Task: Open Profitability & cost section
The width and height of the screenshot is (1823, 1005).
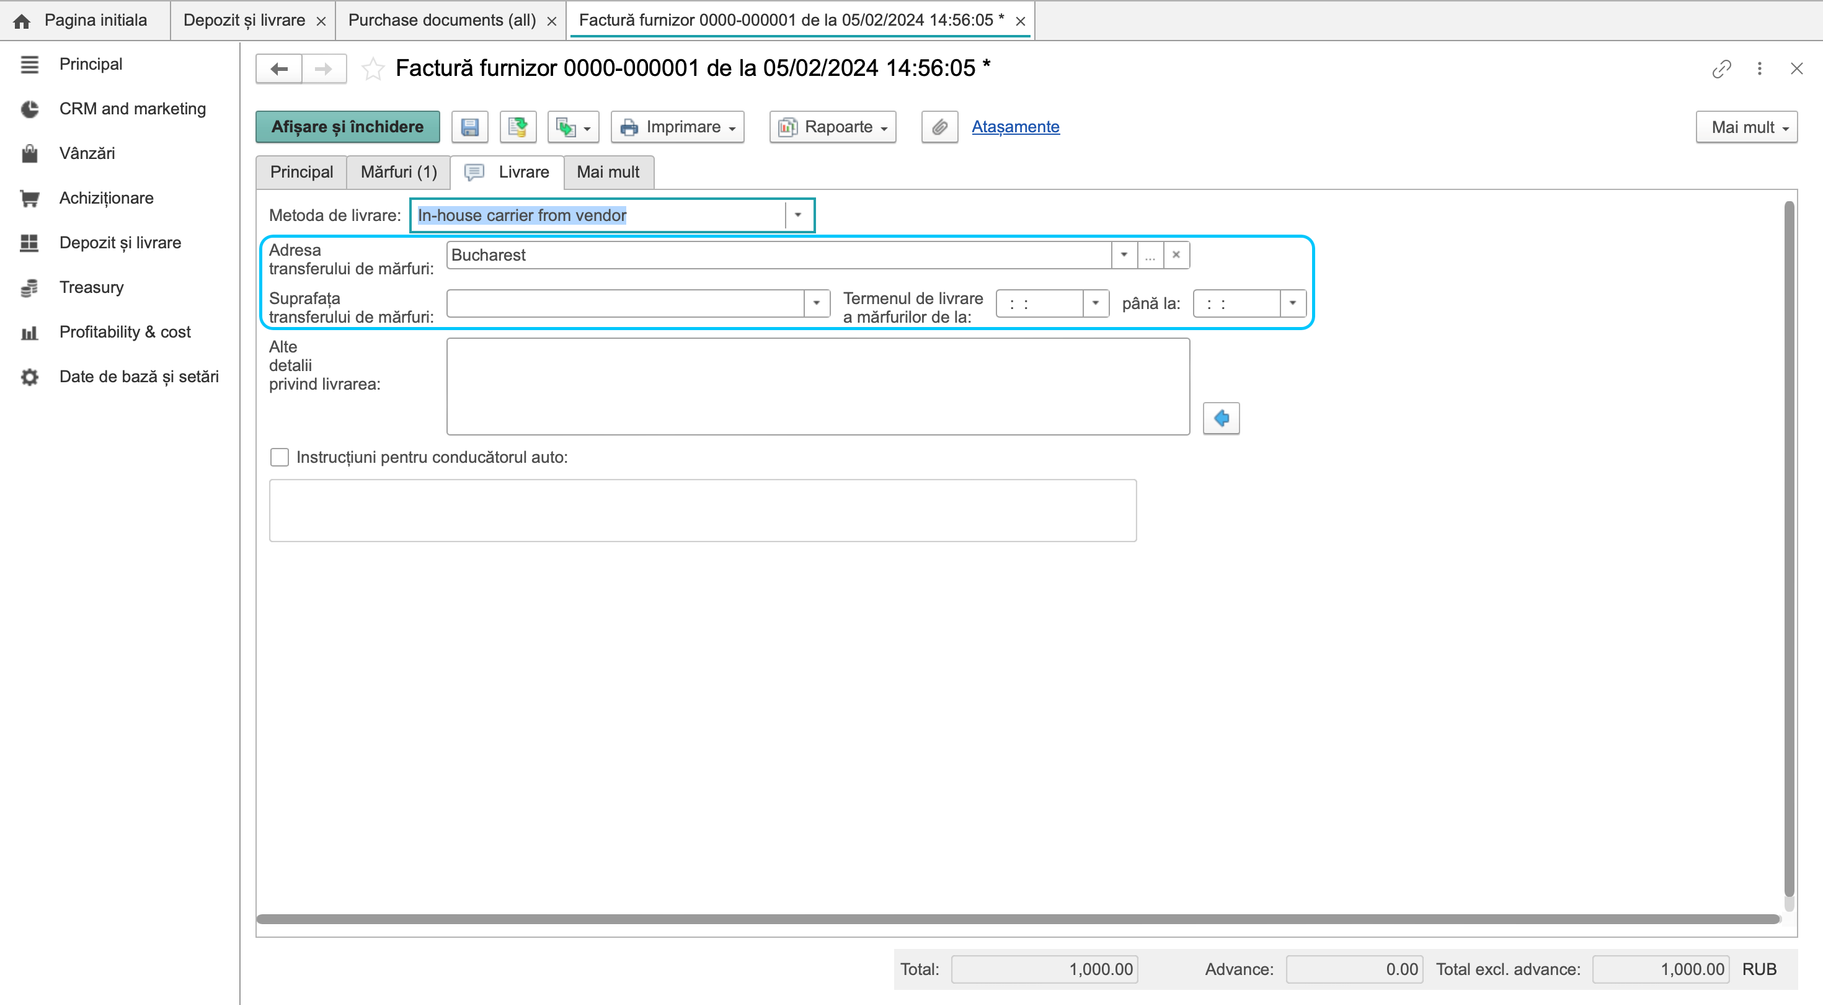Action: 125,332
